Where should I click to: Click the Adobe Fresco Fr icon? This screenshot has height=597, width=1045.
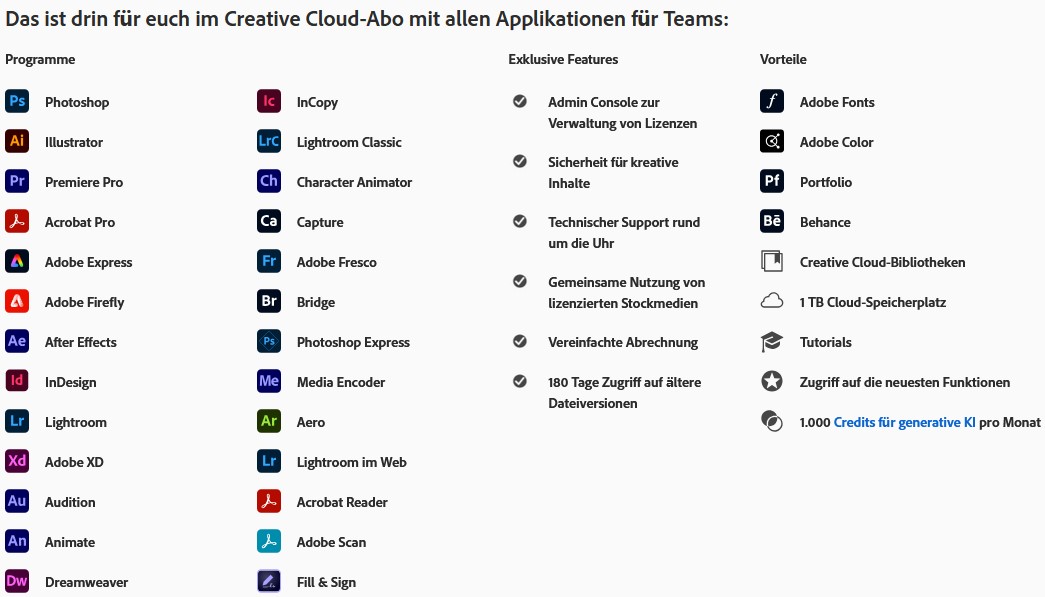(x=269, y=261)
